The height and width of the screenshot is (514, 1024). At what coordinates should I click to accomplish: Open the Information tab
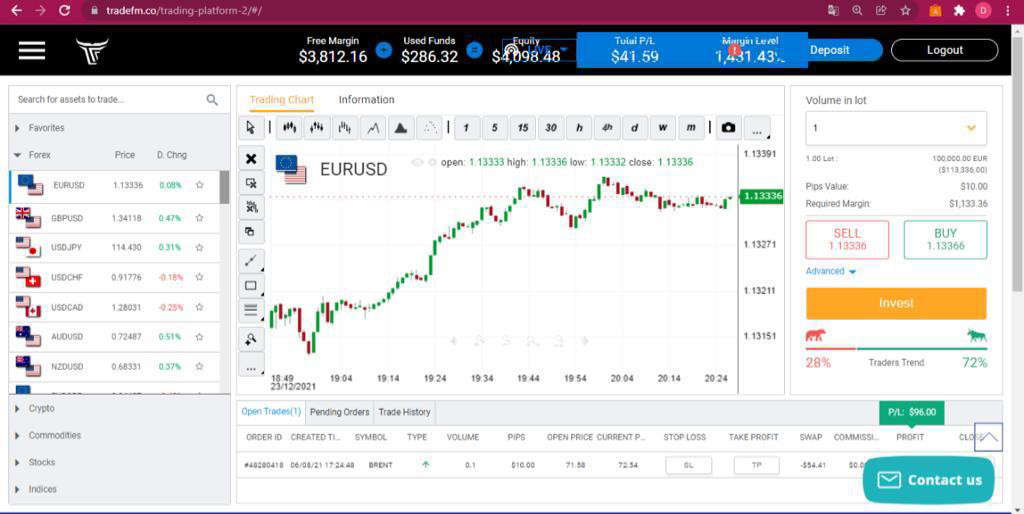(366, 100)
